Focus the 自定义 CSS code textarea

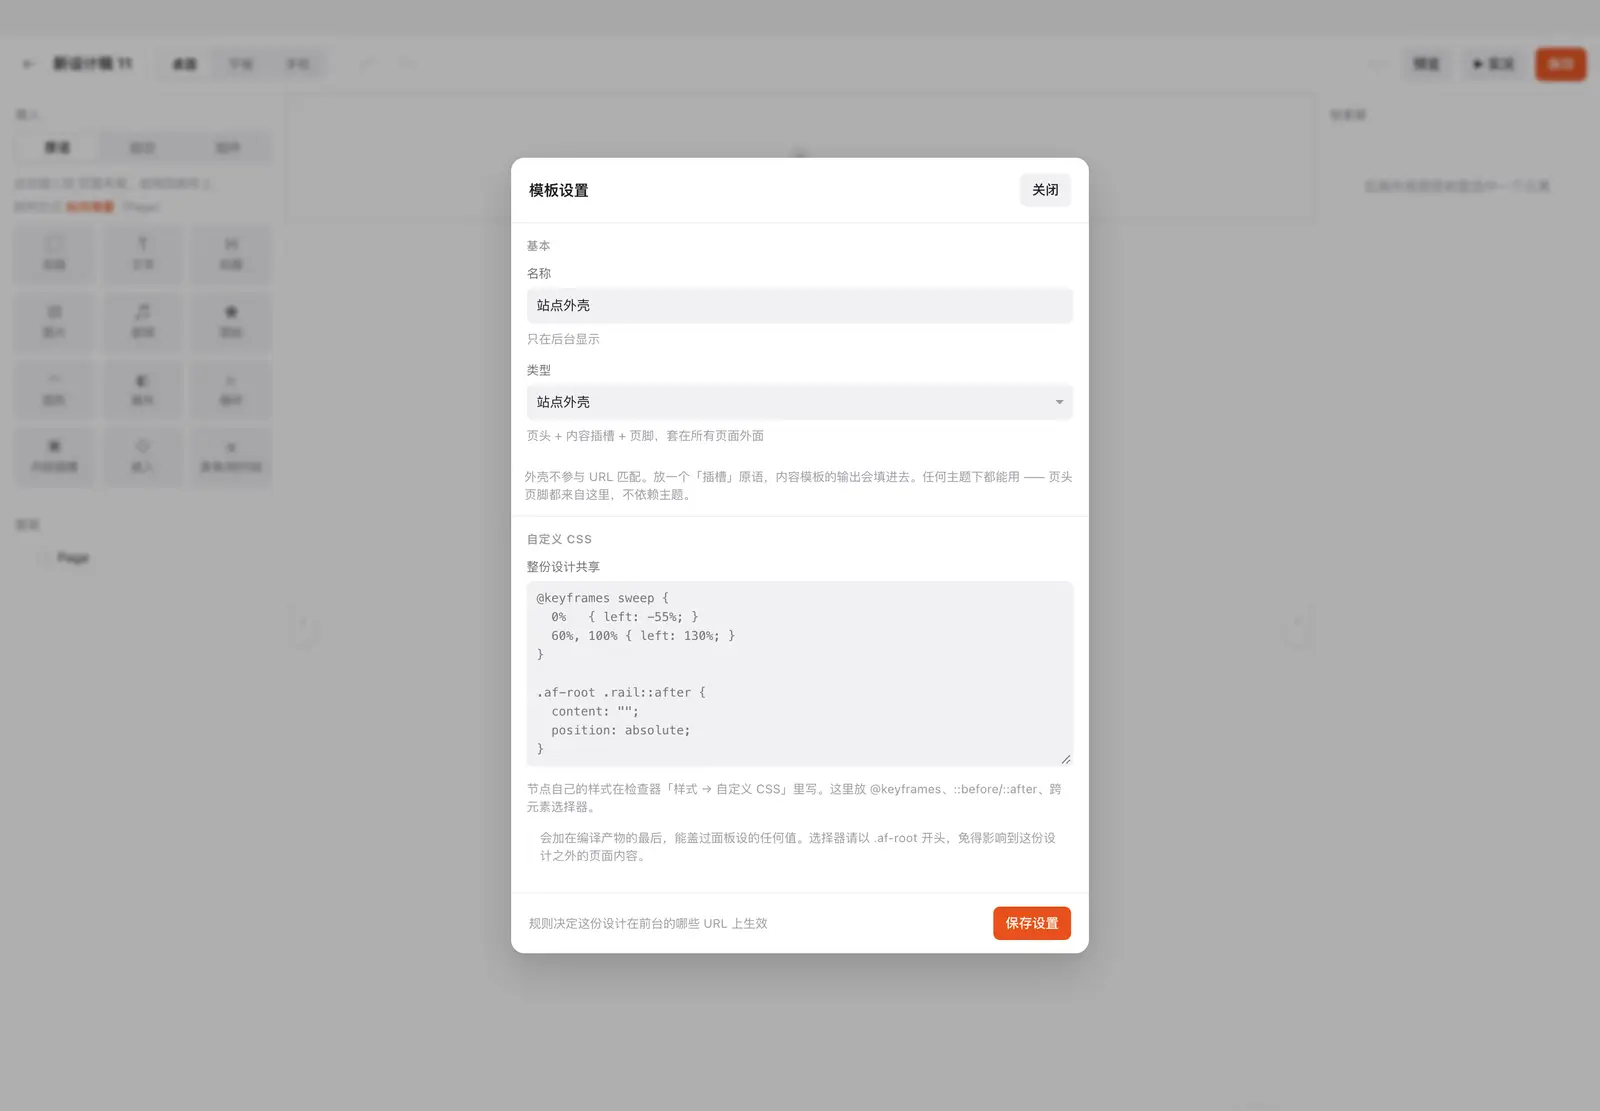[799, 674]
